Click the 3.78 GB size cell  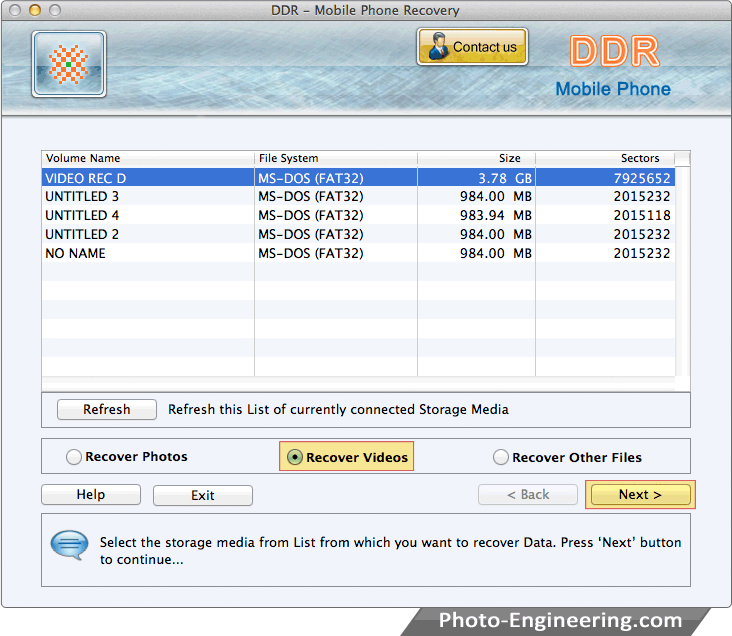[x=477, y=178]
